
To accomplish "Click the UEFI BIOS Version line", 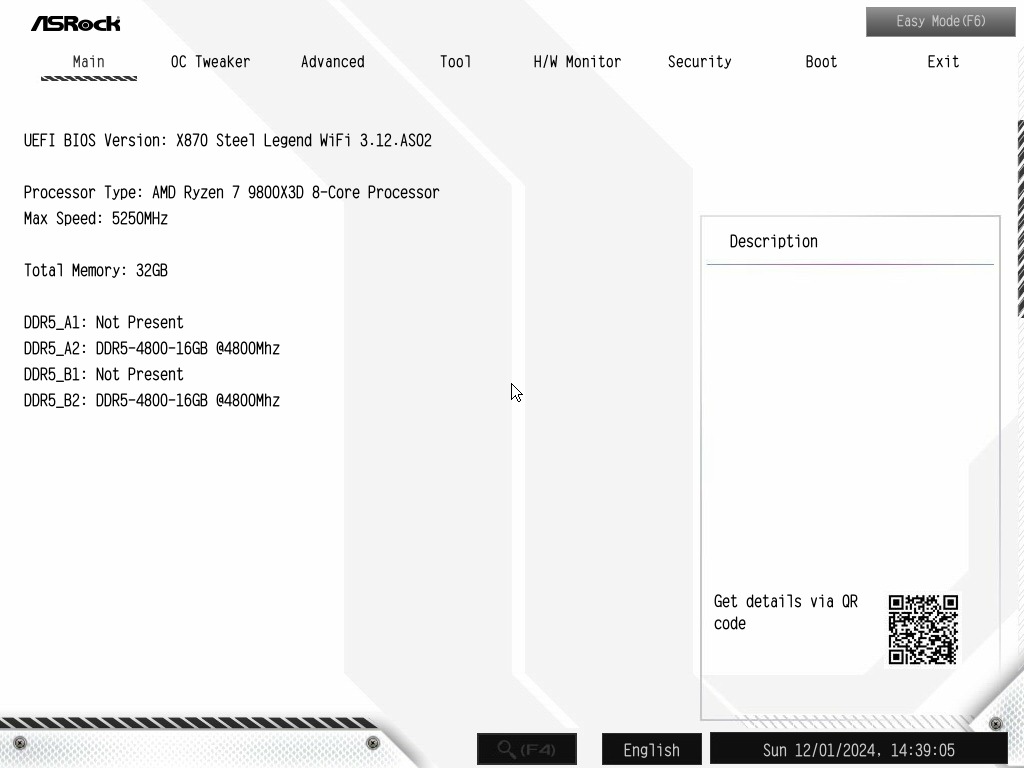I will (228, 140).
